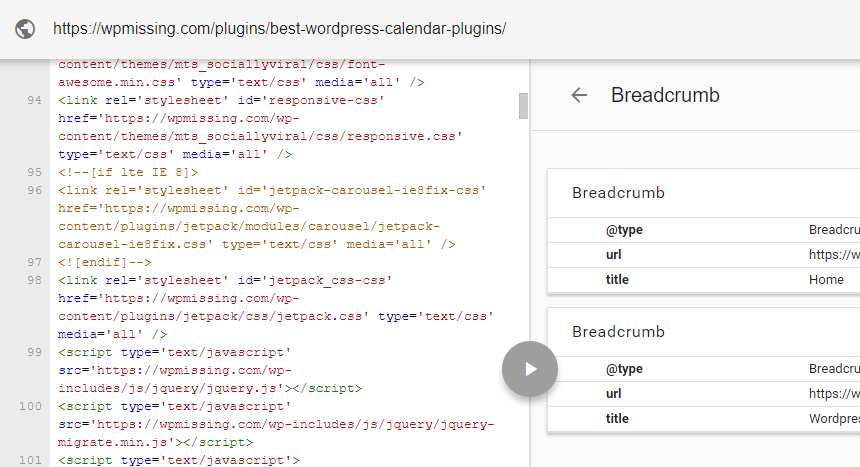Click the jquery-migrate.min.js code line

click(x=156, y=442)
